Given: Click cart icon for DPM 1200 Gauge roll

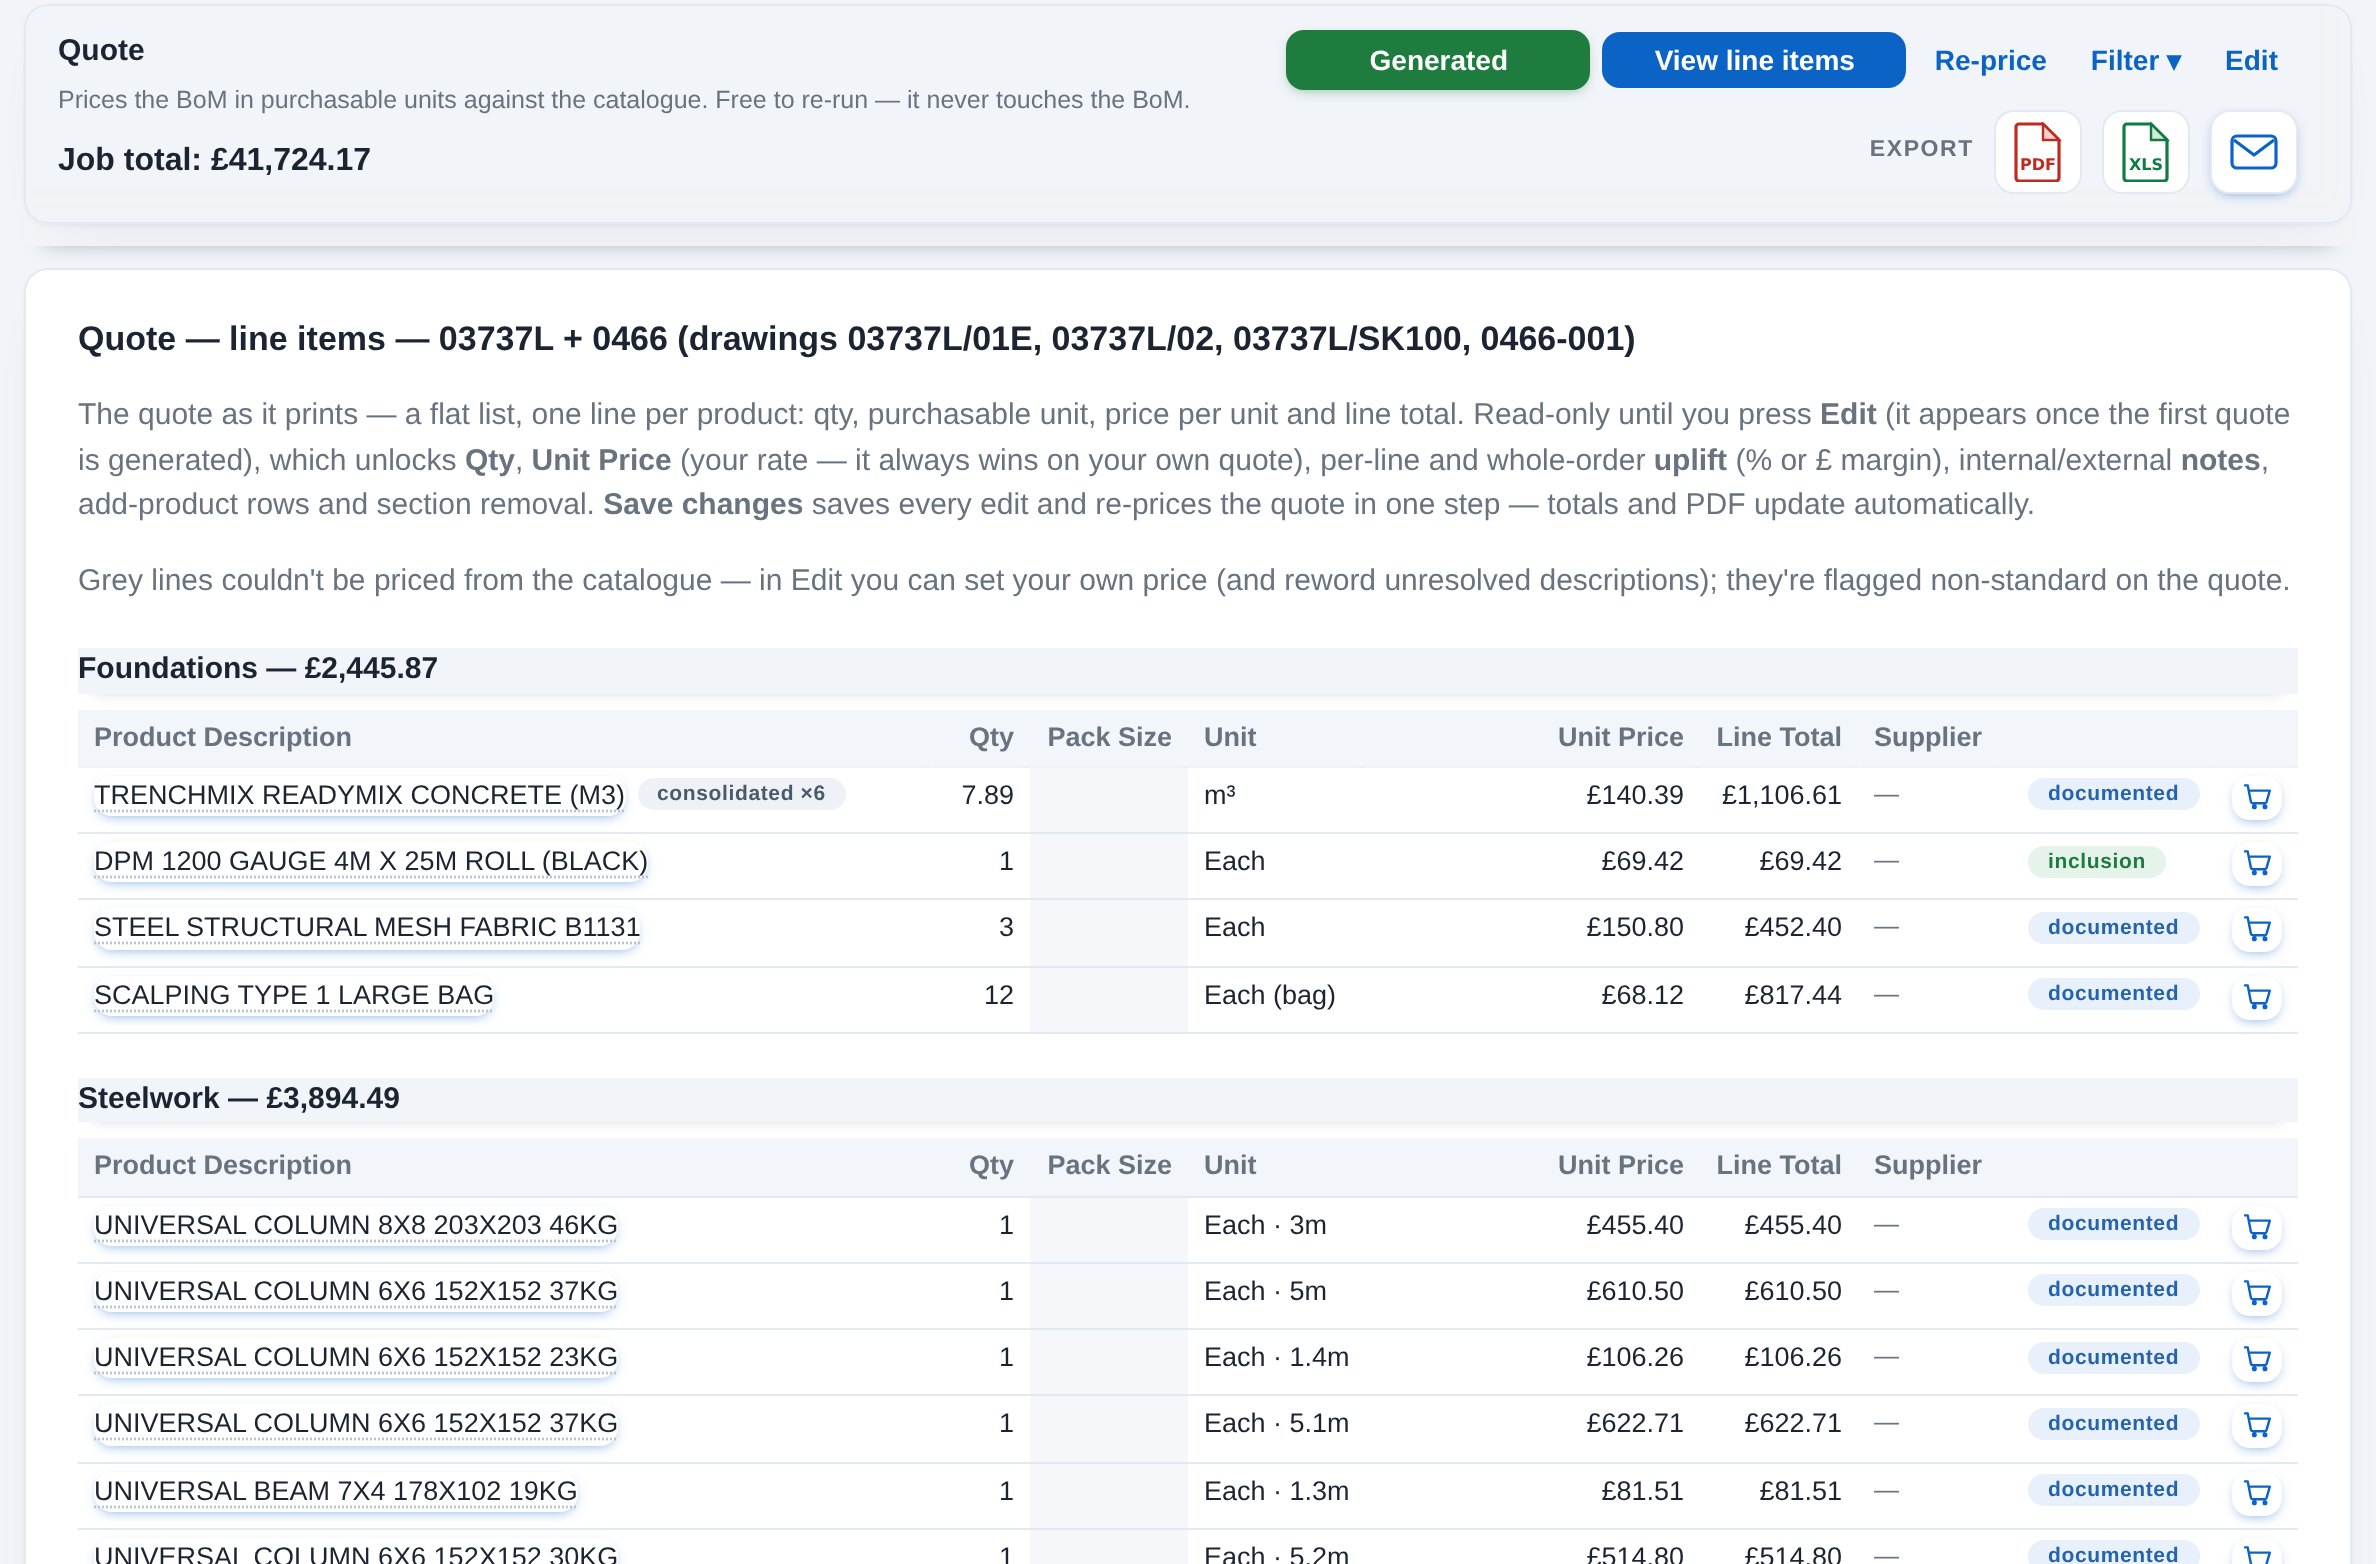Looking at the screenshot, I should tap(2257, 863).
